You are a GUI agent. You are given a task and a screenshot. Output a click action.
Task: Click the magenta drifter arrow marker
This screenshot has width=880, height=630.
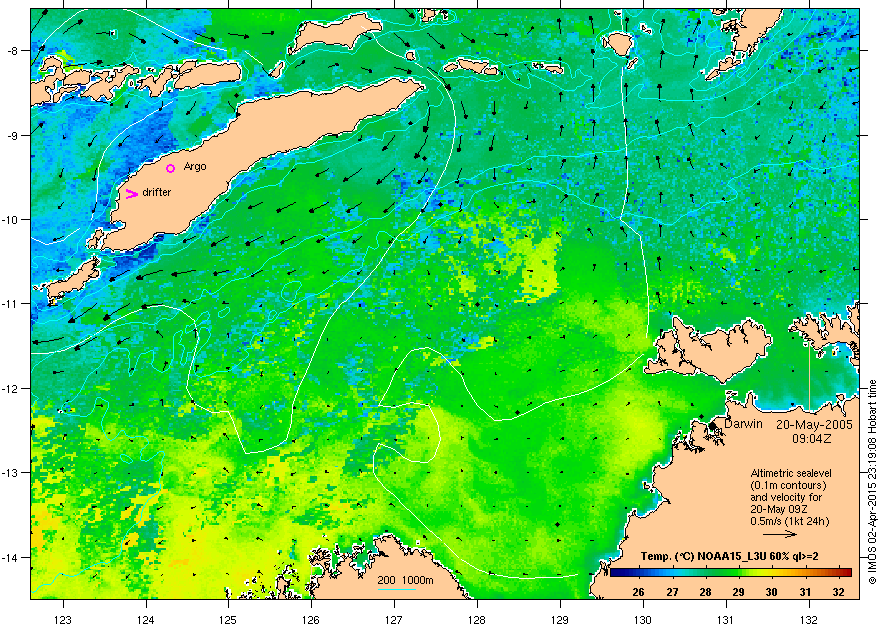coord(131,194)
